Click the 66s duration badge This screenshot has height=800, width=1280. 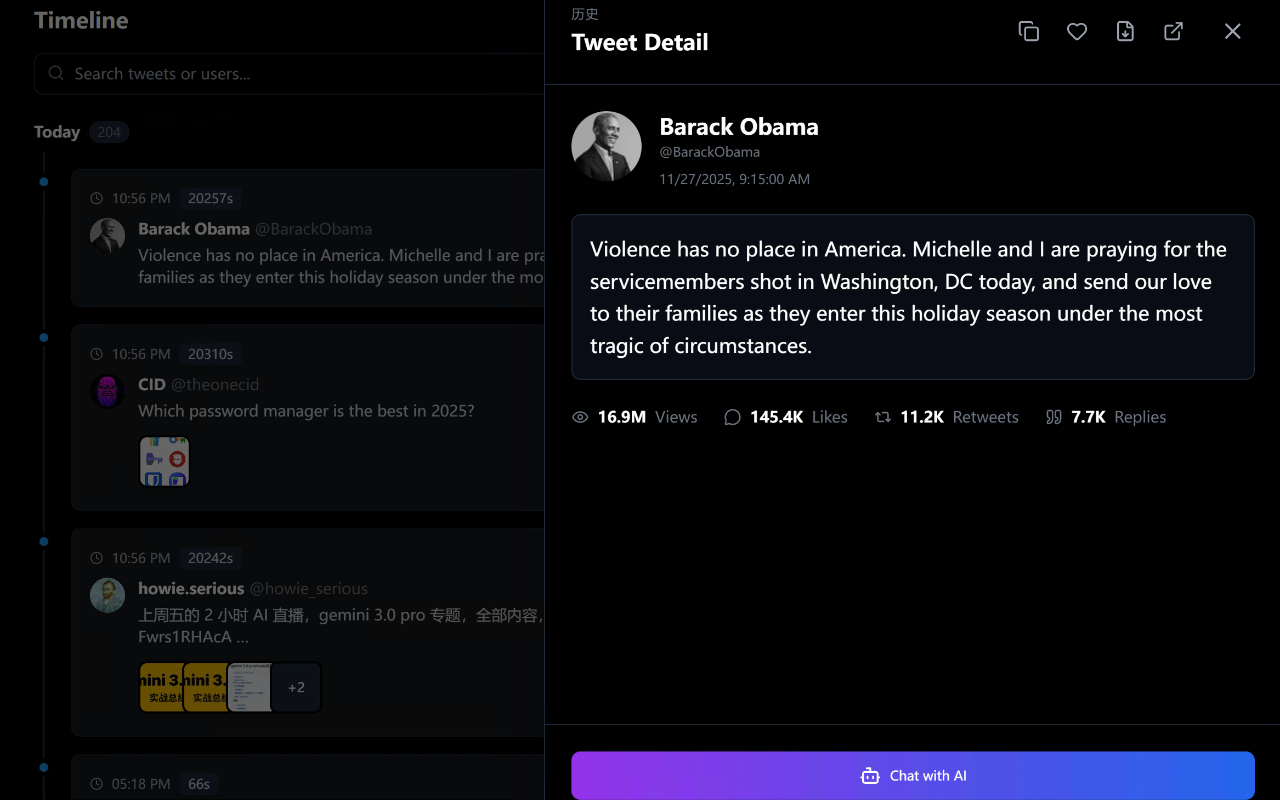(x=200, y=784)
